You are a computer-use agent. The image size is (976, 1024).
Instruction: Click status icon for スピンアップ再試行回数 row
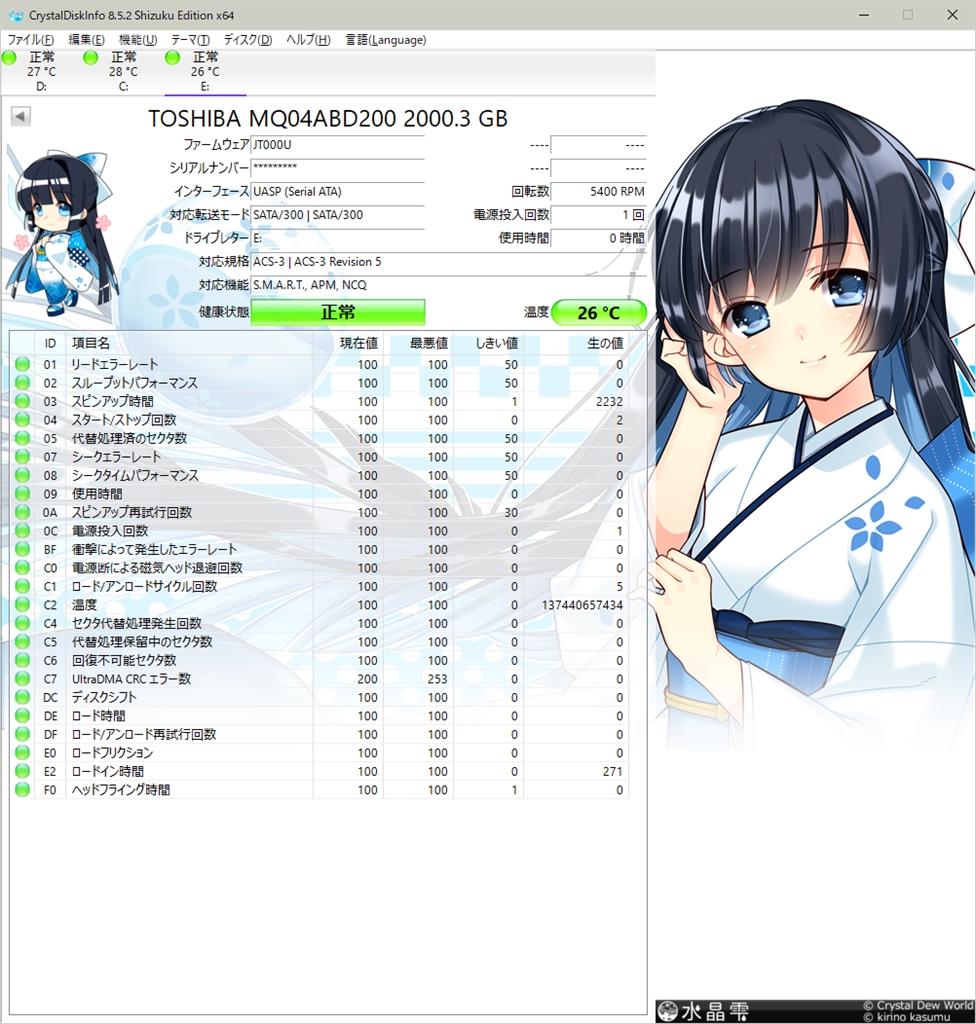click(22, 512)
